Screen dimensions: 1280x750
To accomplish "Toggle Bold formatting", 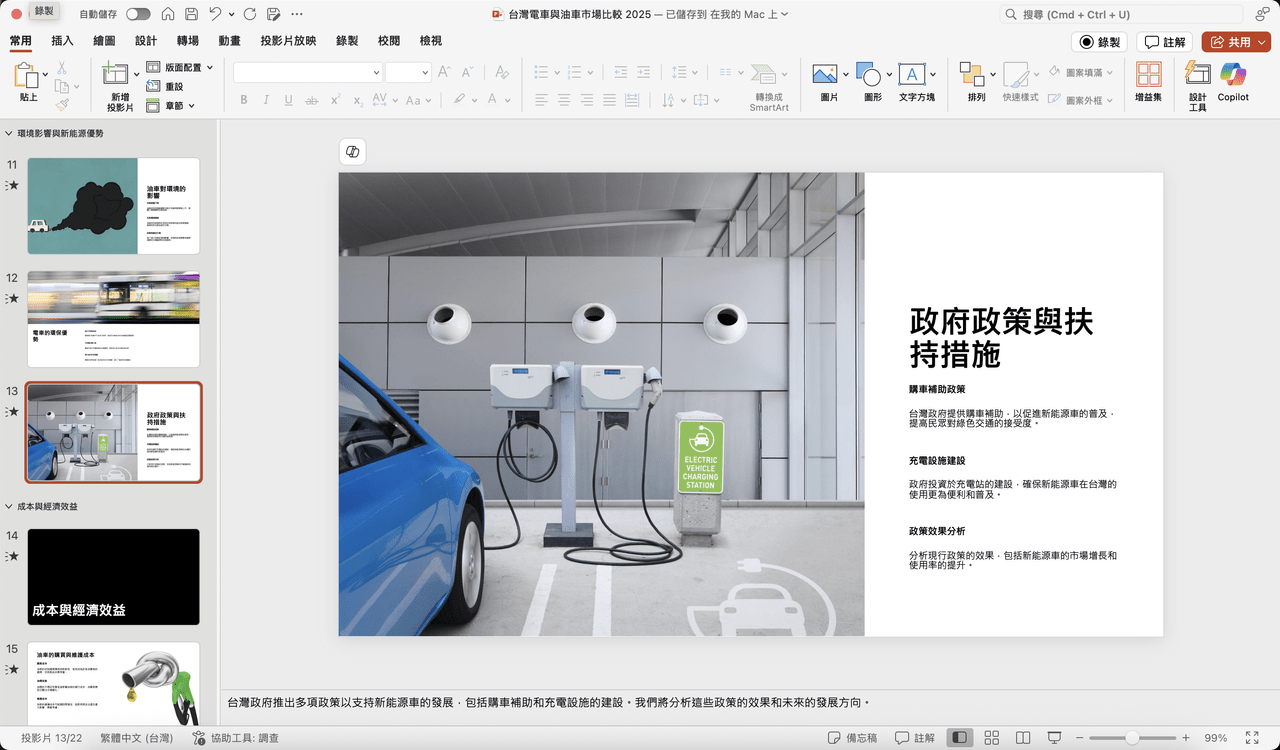I will (243, 100).
